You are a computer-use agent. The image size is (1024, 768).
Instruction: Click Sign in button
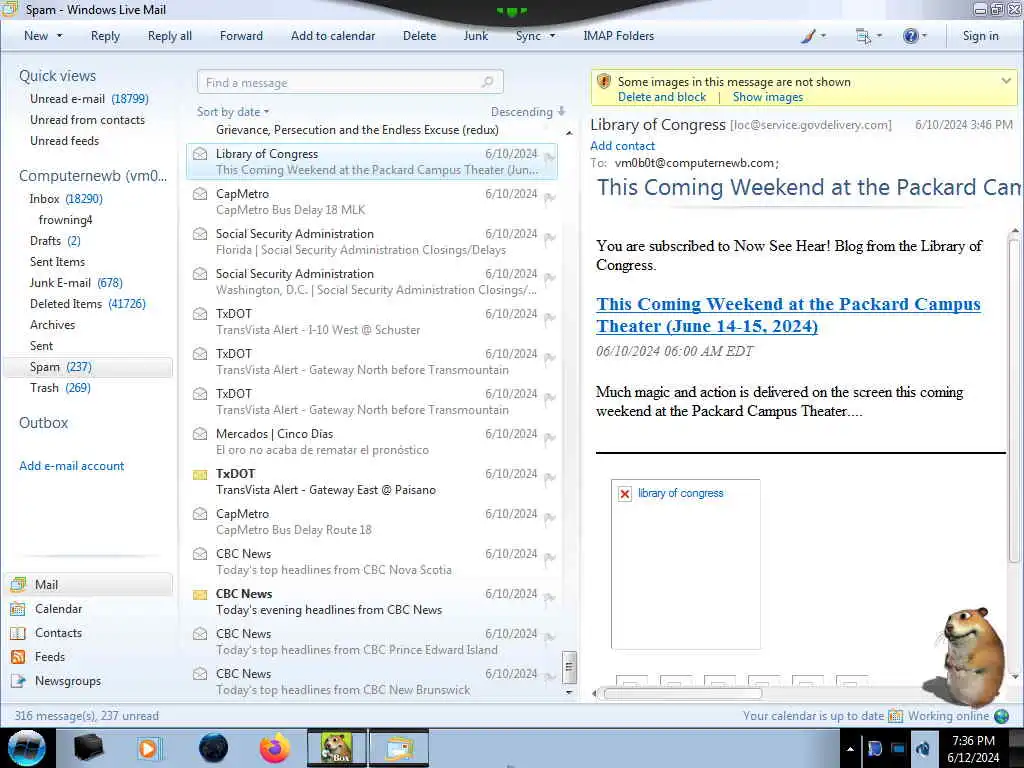coord(980,36)
